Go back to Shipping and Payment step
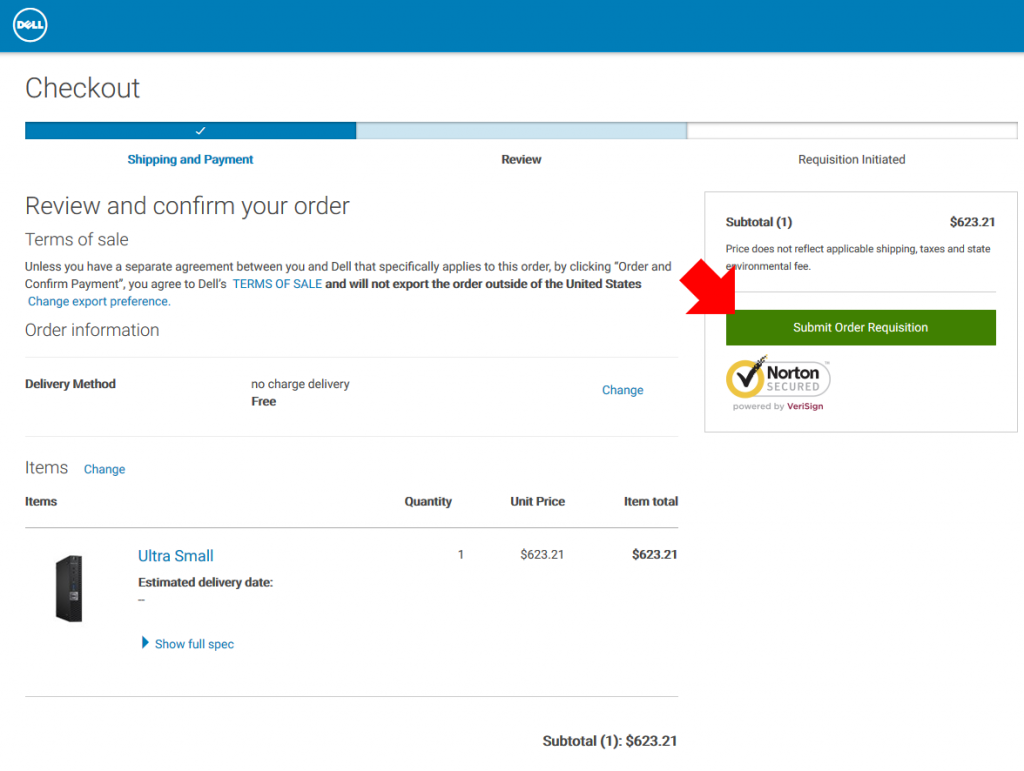The height and width of the screenshot is (771, 1024). (190, 160)
